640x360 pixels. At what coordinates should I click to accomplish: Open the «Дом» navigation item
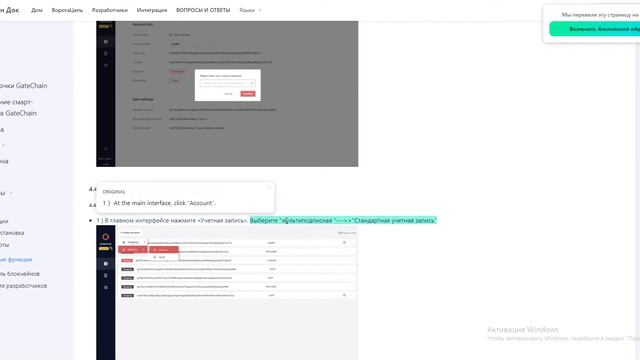click(37, 10)
